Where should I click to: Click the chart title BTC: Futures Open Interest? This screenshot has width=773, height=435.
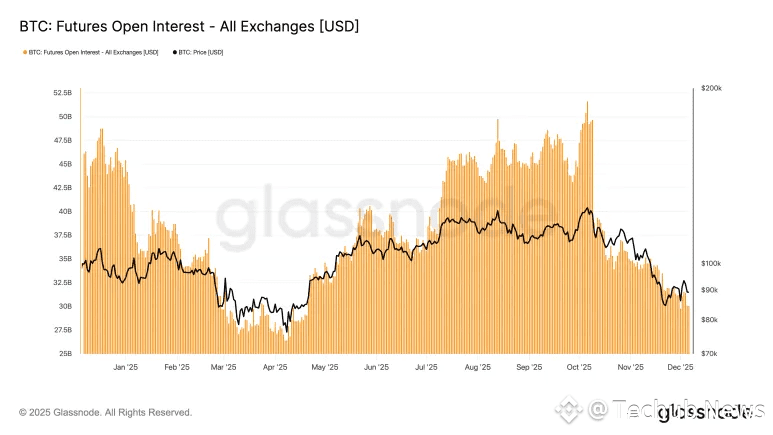(189, 26)
